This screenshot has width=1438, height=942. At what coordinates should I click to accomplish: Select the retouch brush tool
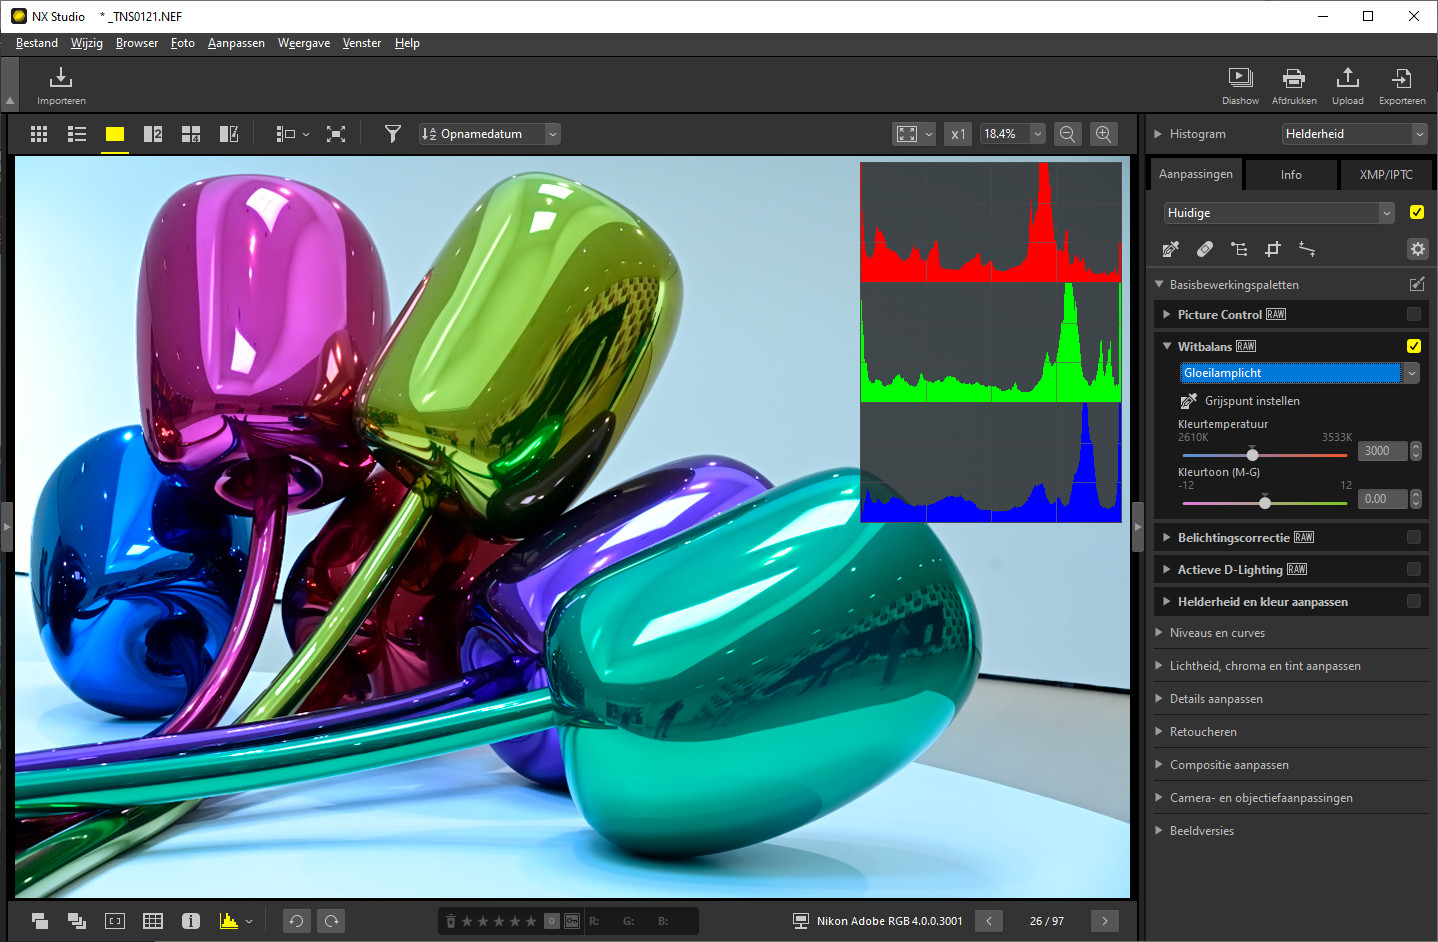pyautogui.click(x=1205, y=249)
